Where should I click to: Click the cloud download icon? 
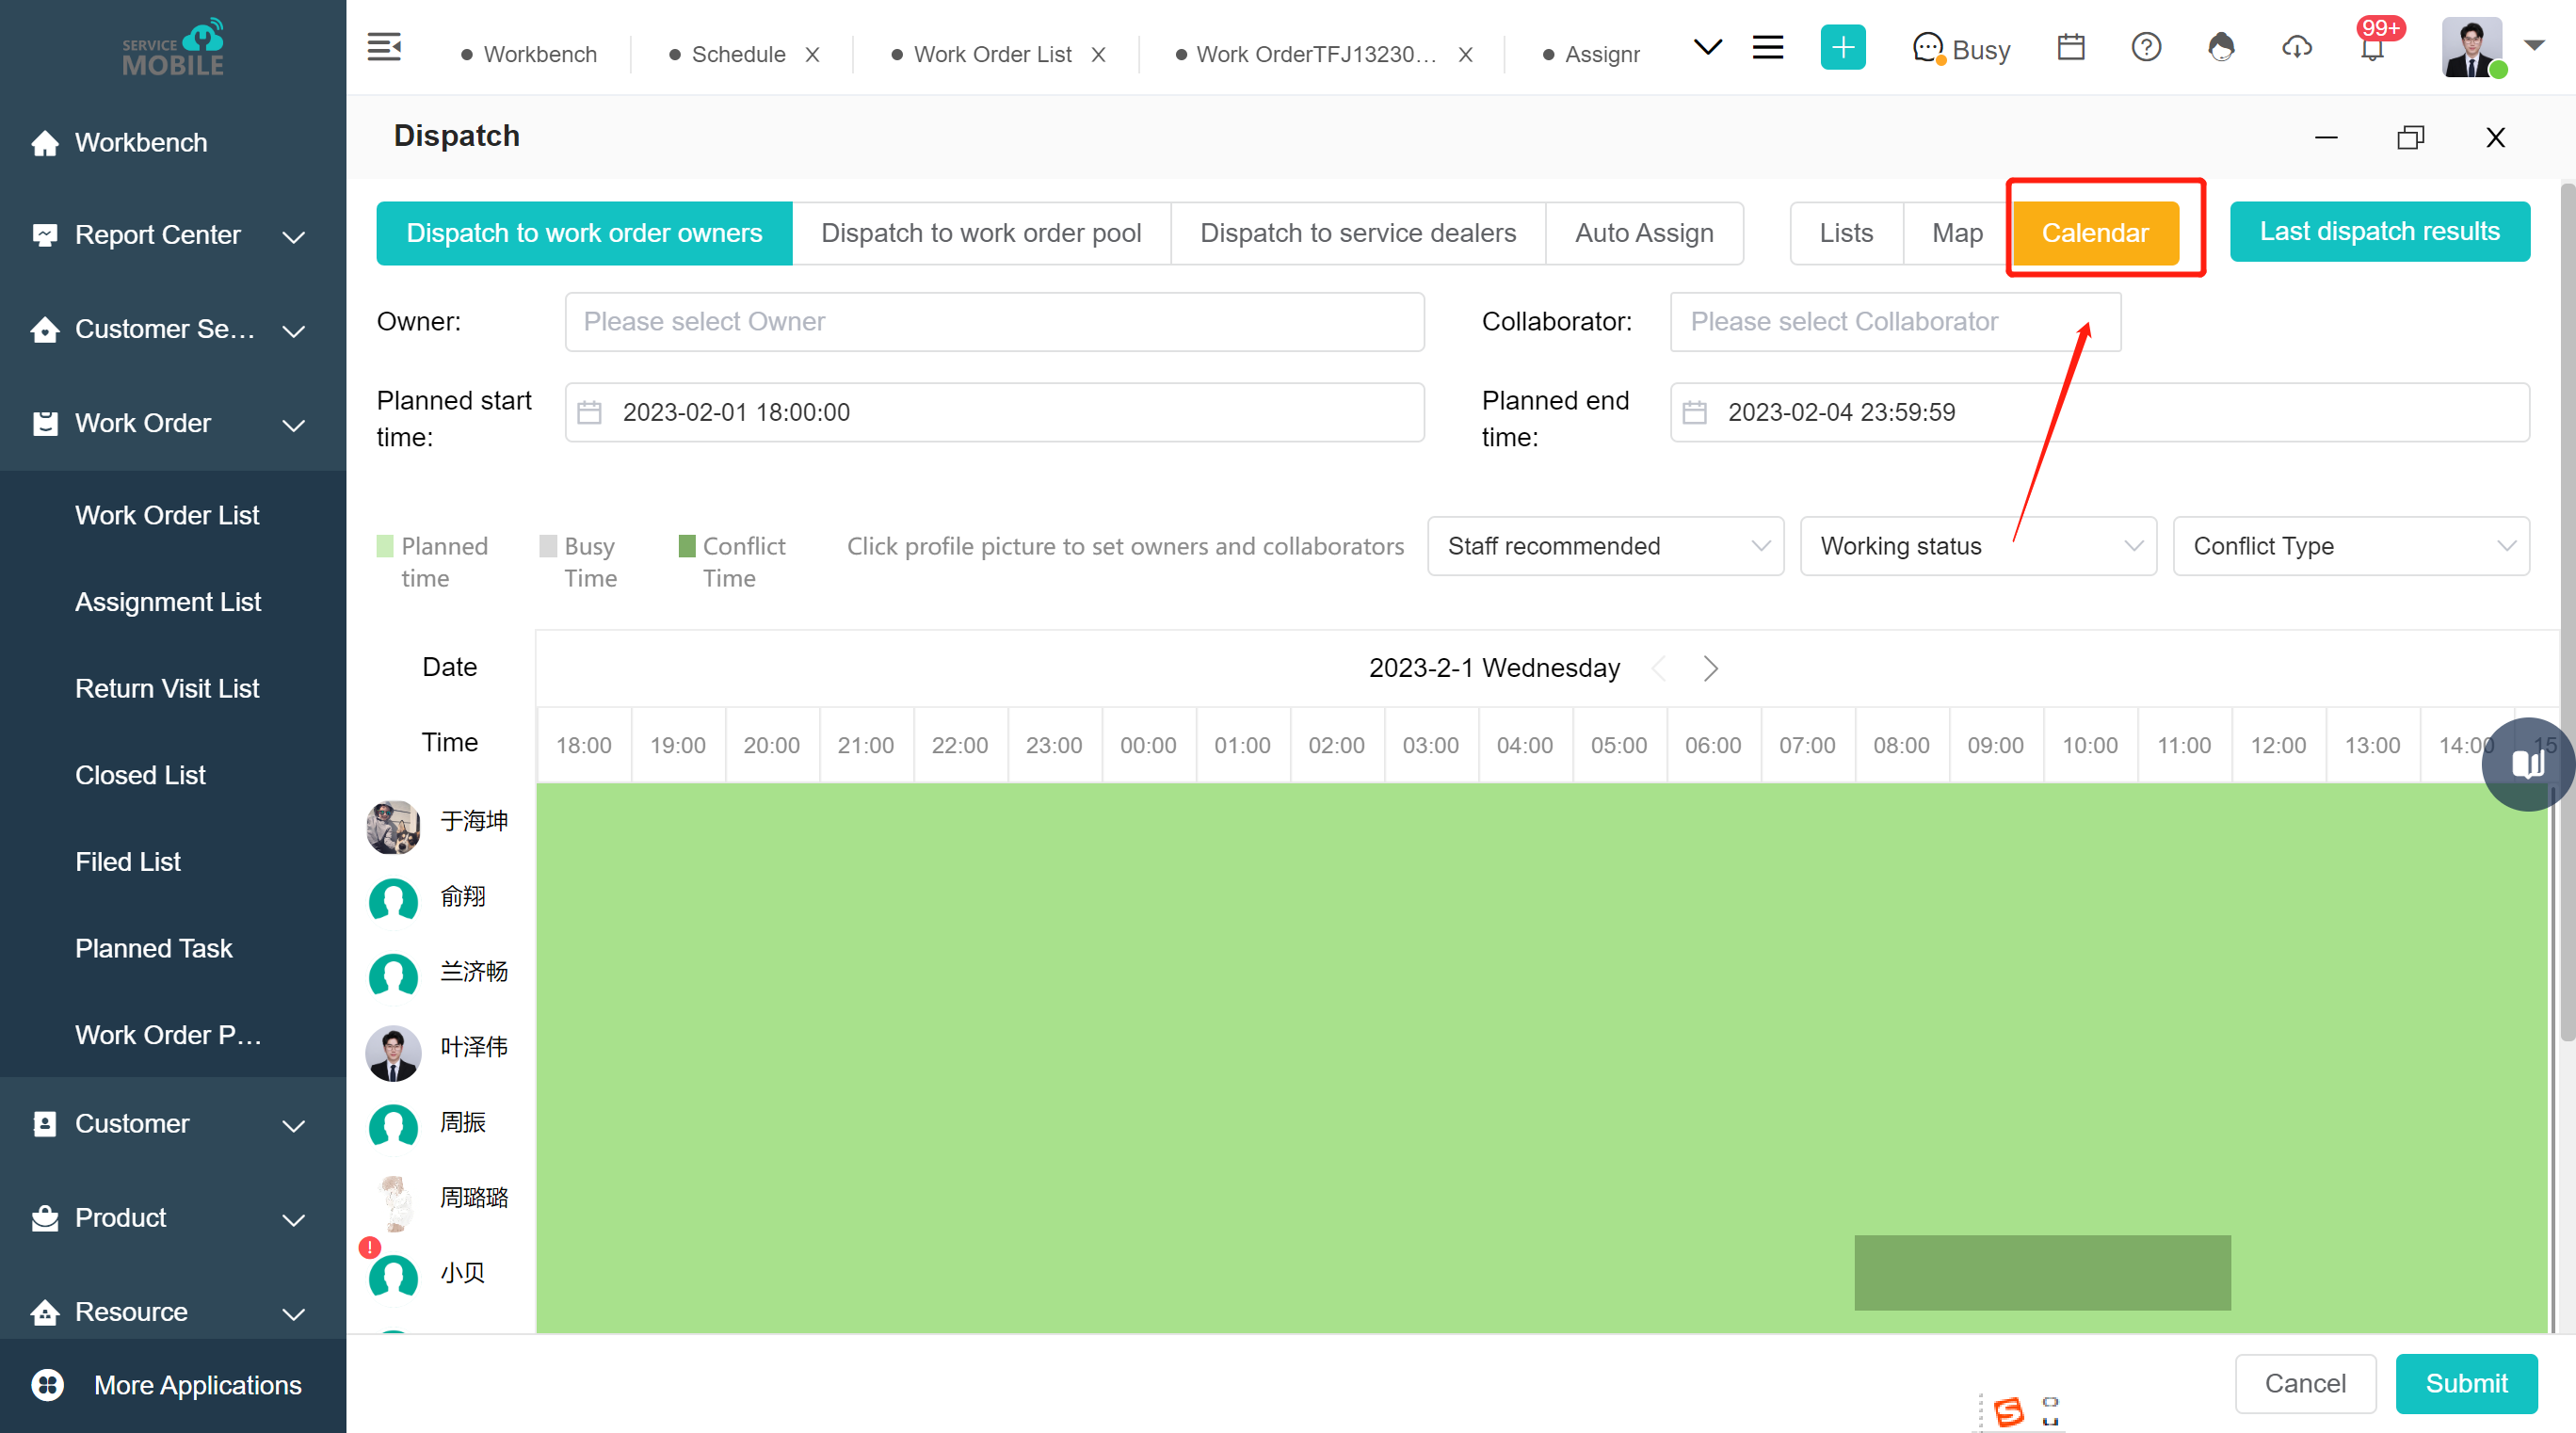[x=2296, y=47]
